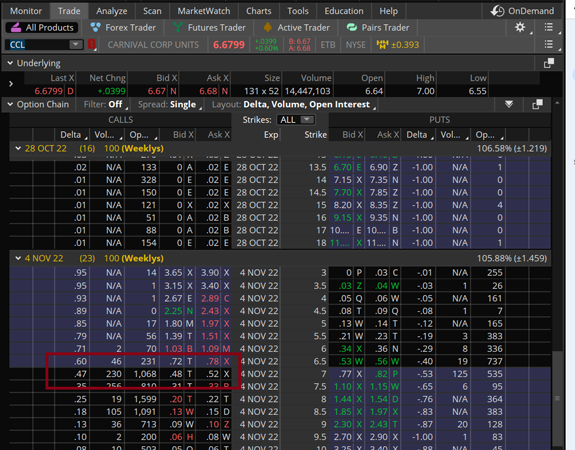The width and height of the screenshot is (575, 450).
Task: Open Option Chain dropdown arrow menu icon
Action: pos(509,105)
